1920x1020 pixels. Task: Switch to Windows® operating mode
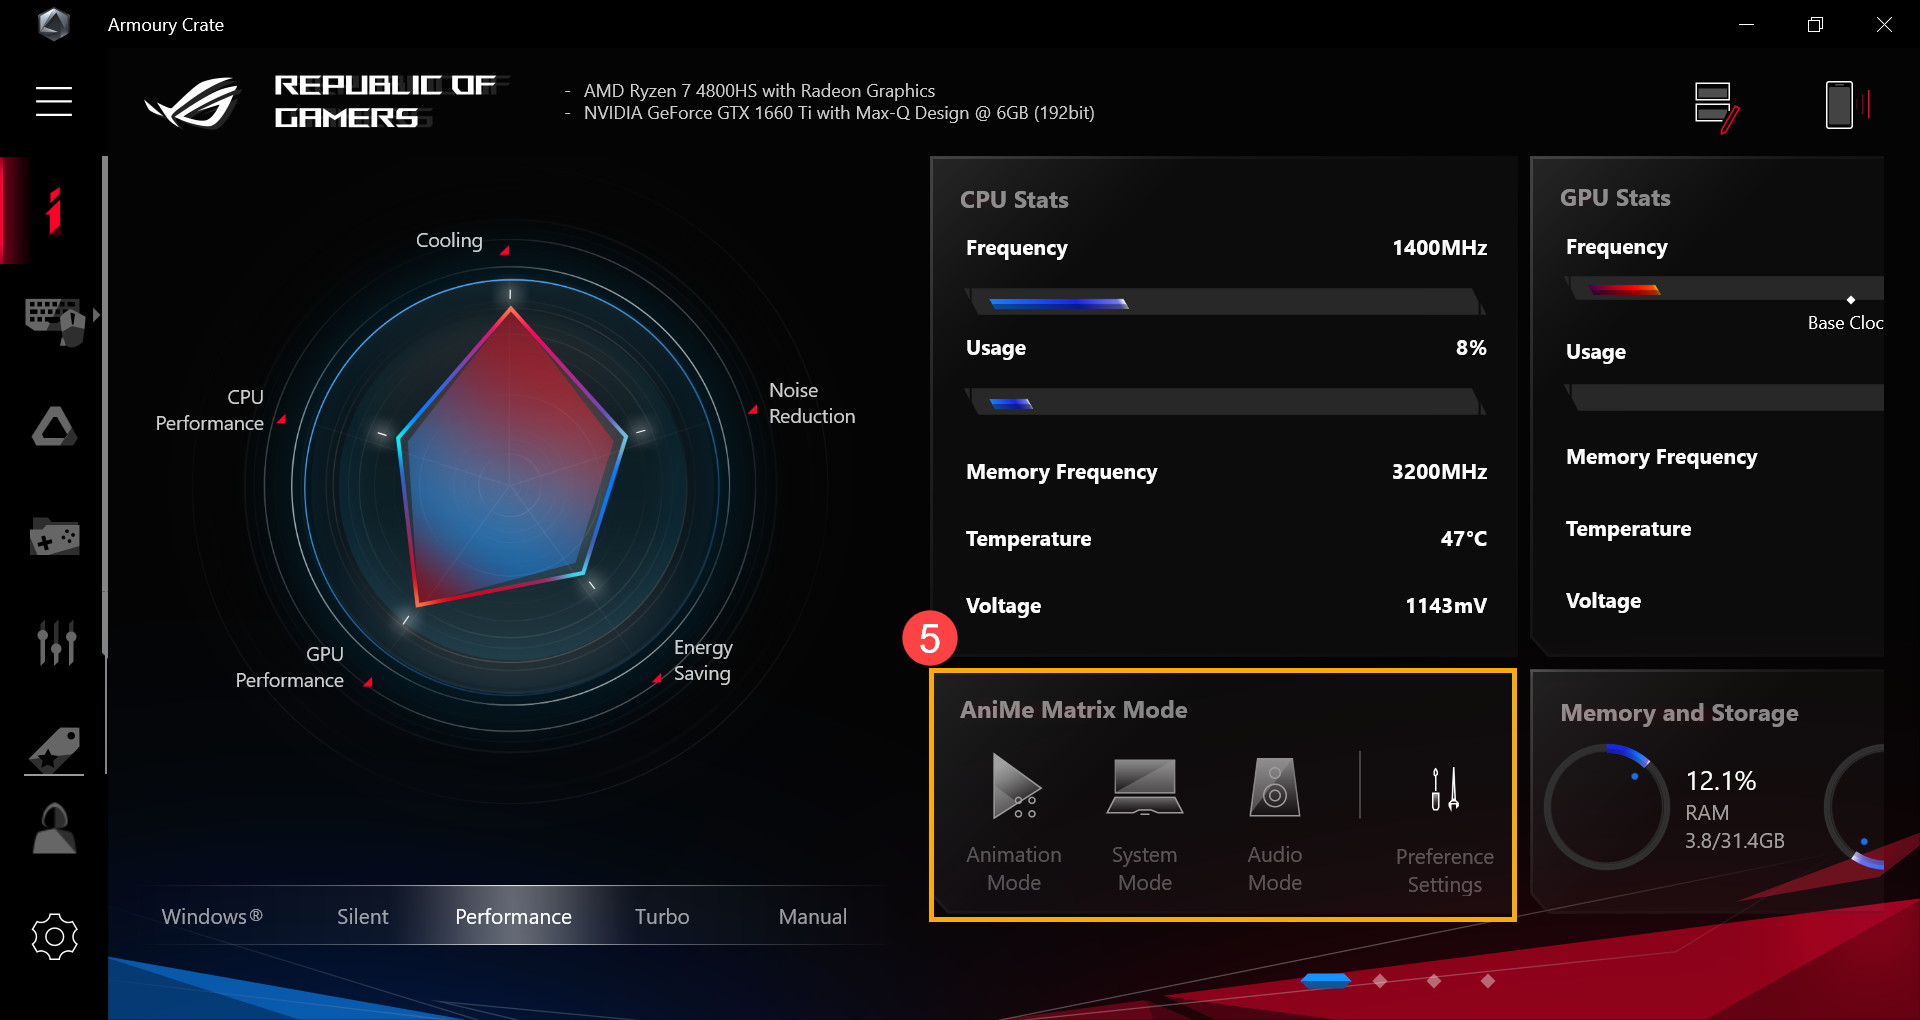coord(212,916)
